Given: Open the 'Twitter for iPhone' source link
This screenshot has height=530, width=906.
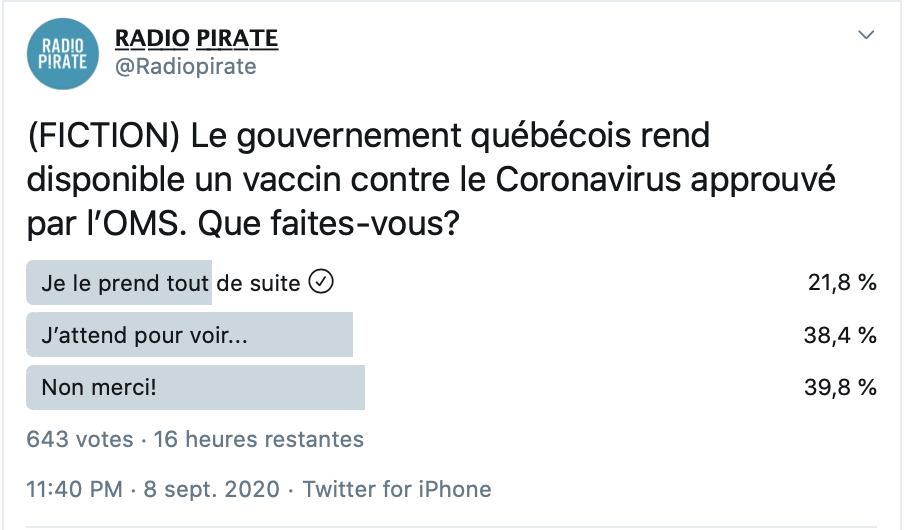Looking at the screenshot, I should [x=397, y=490].
